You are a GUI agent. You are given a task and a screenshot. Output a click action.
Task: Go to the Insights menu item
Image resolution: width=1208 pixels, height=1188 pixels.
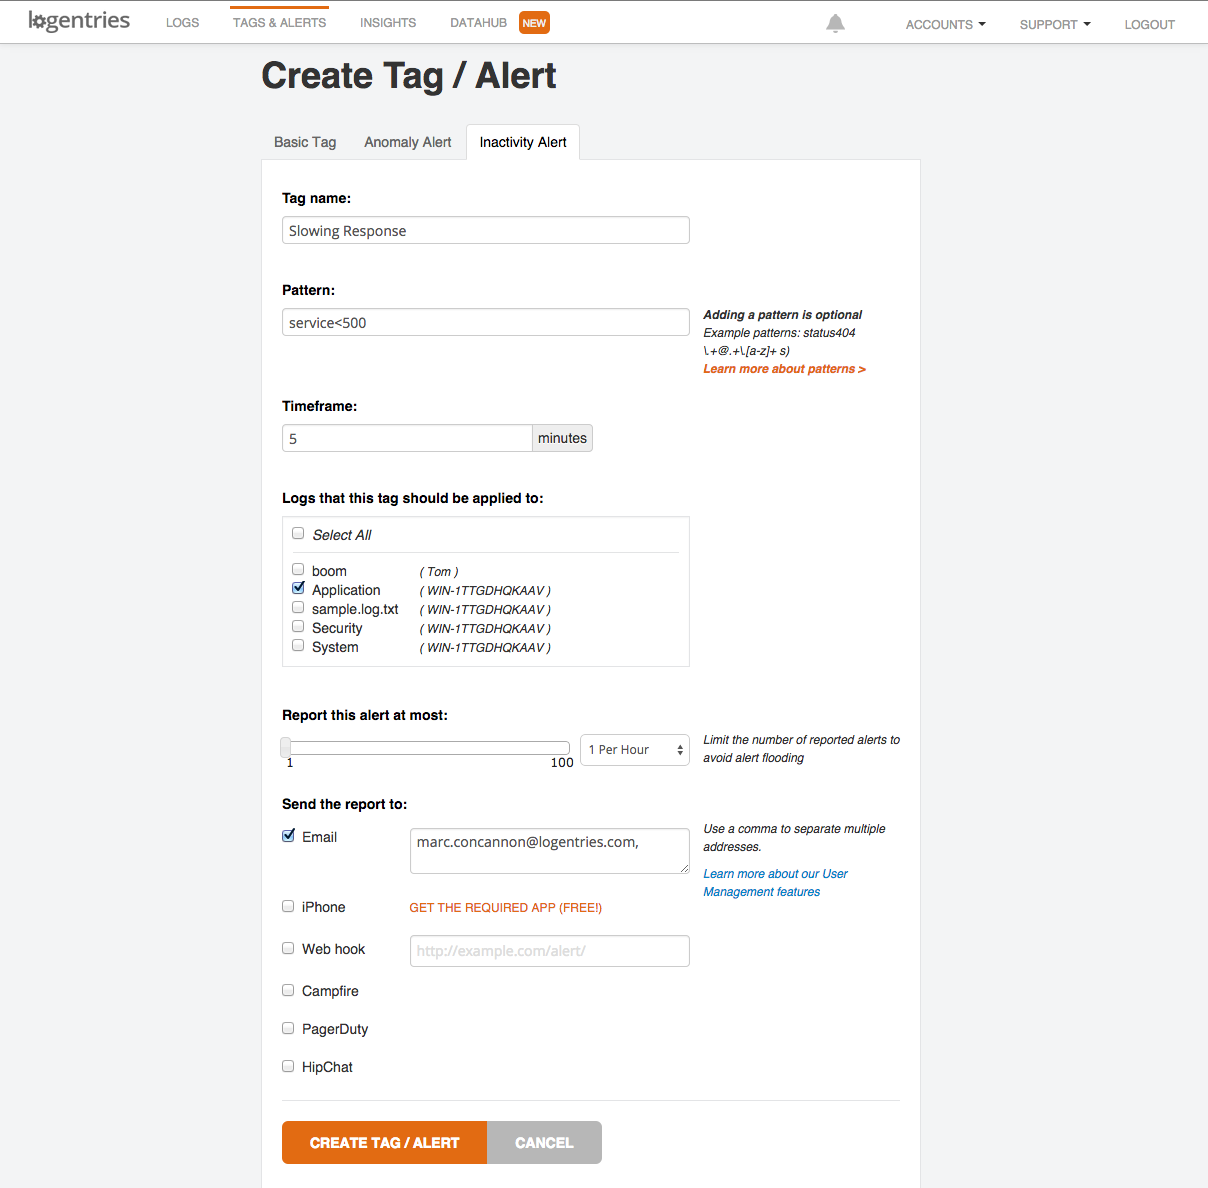pyautogui.click(x=388, y=22)
